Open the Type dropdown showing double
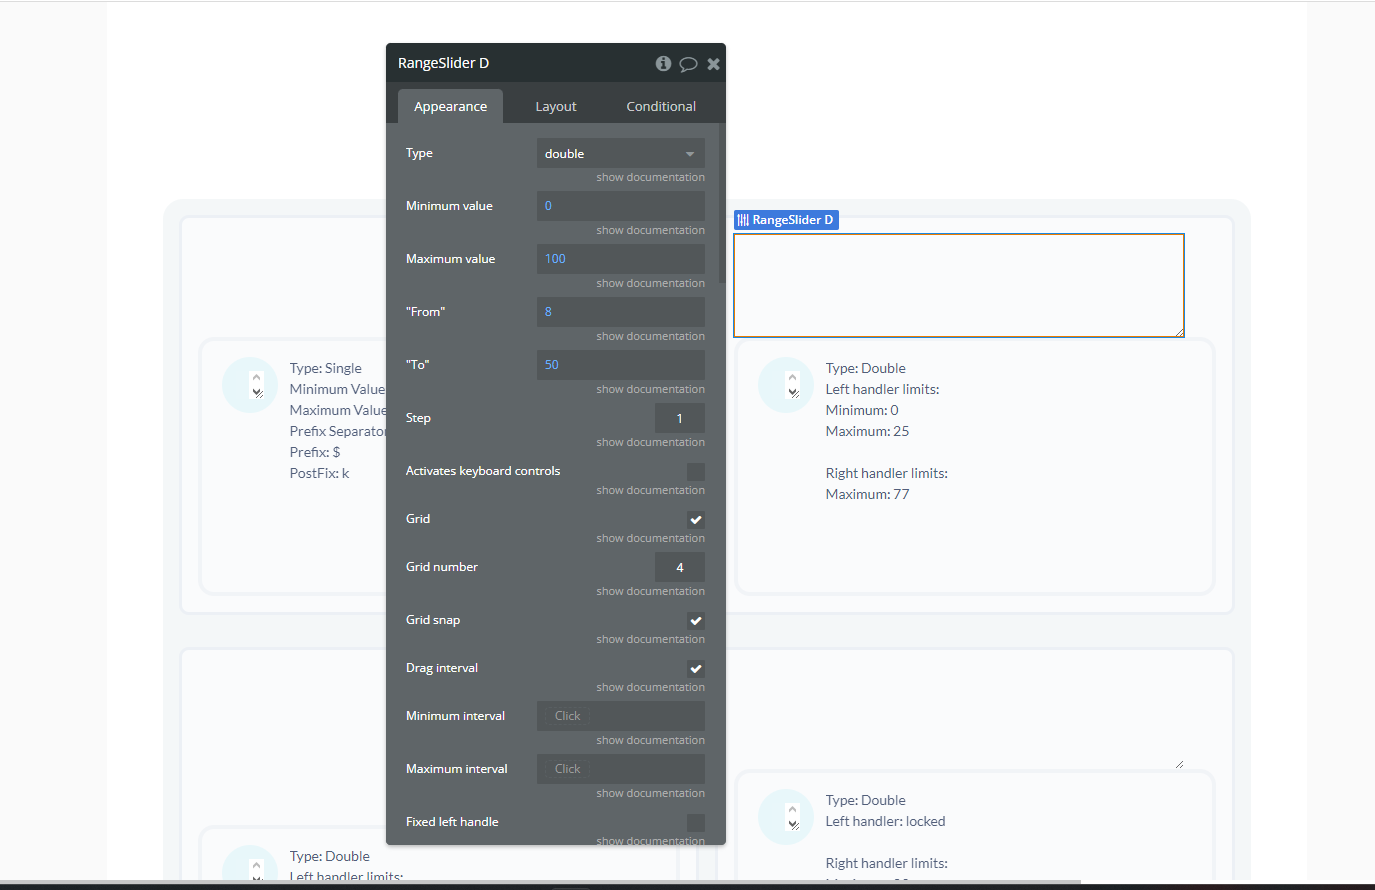Viewport: 1375px width, 890px height. pyautogui.click(x=620, y=153)
